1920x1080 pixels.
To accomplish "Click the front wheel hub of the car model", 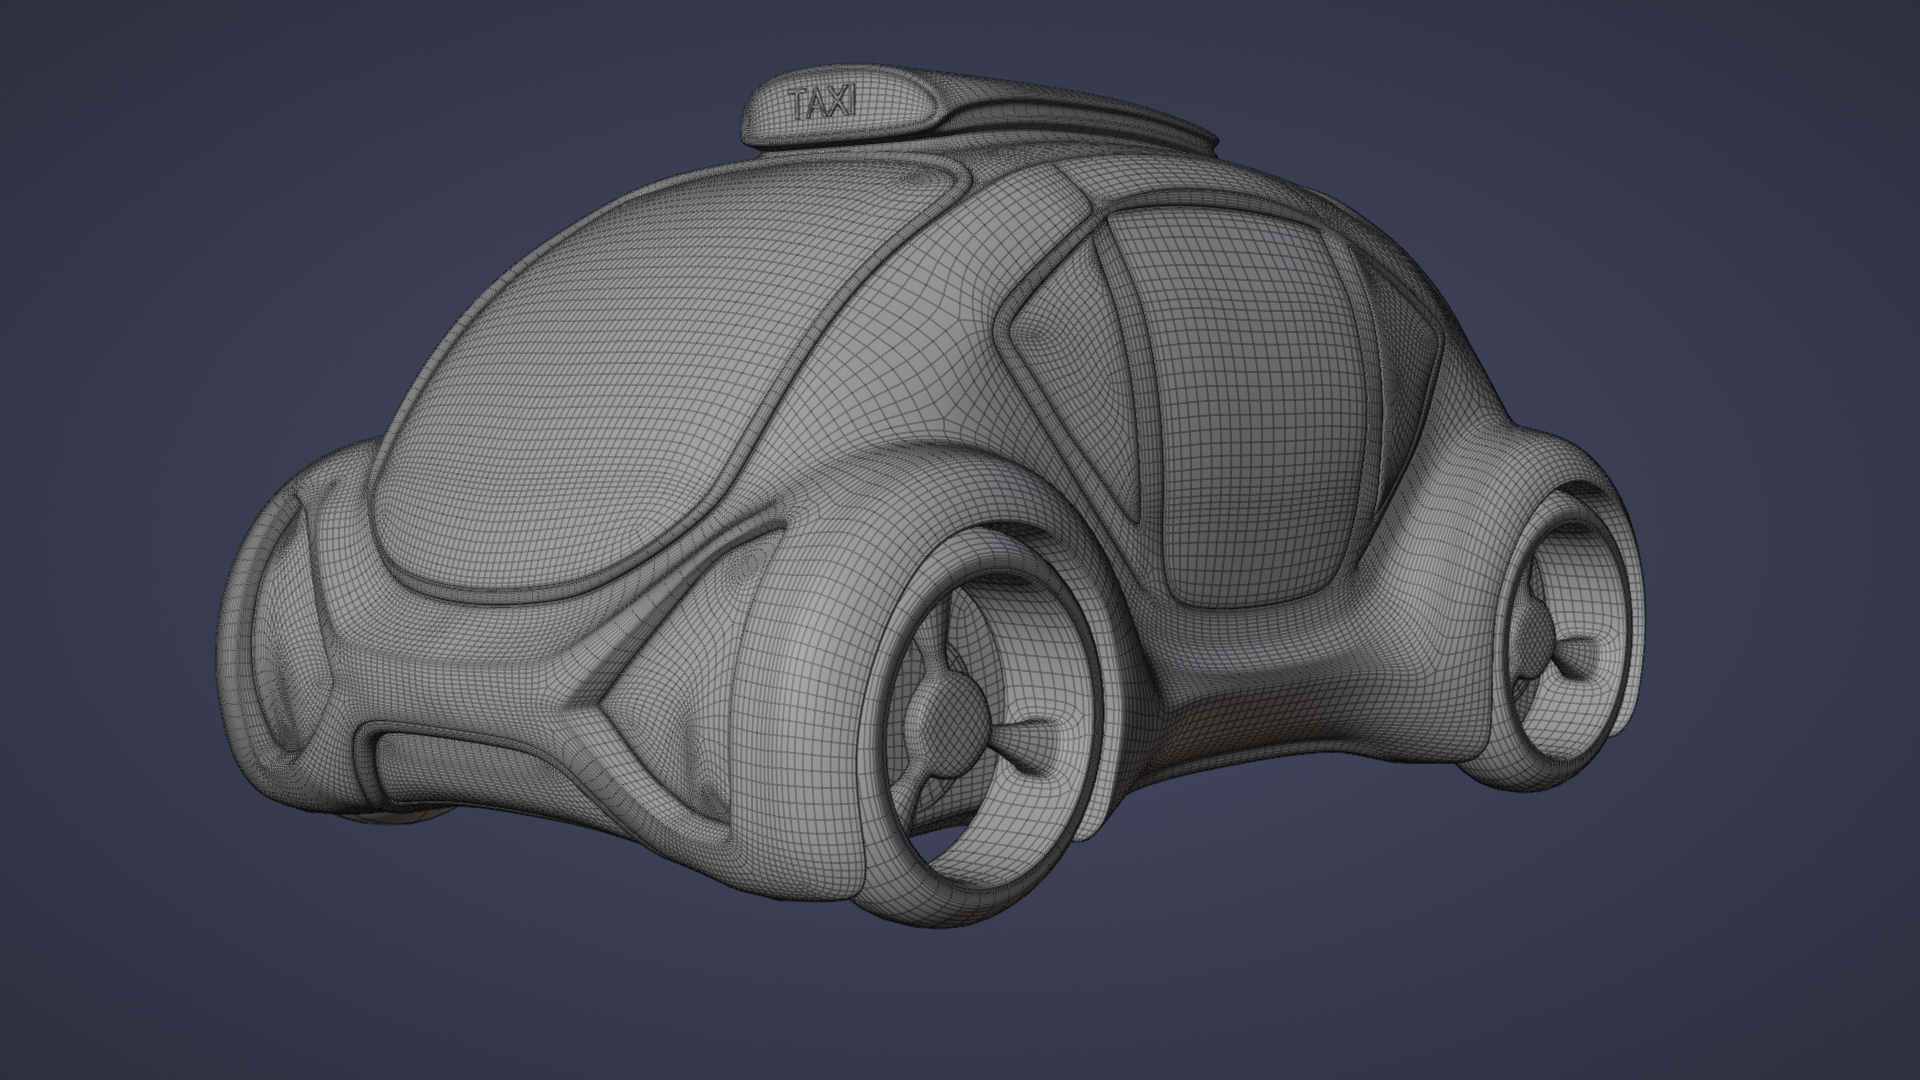I will pos(948,722).
